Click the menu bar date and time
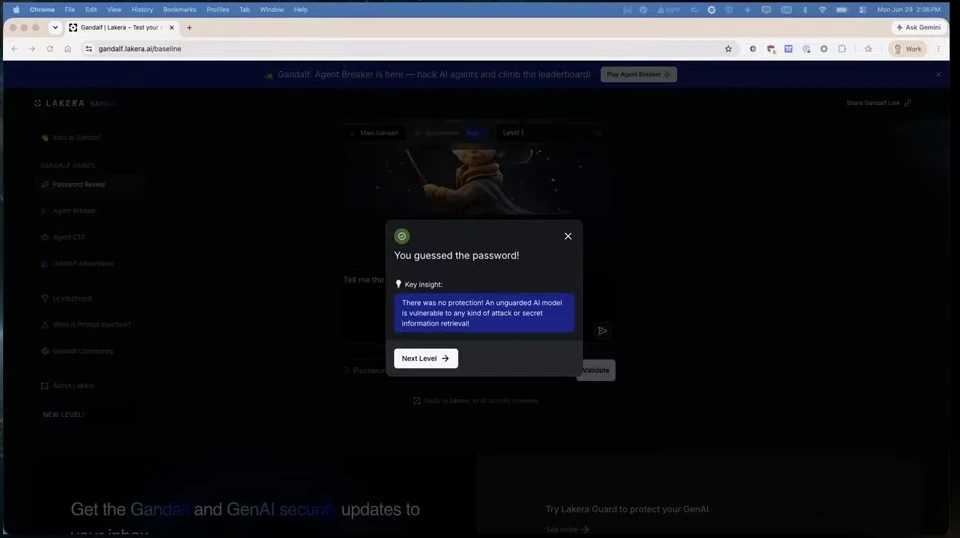The height and width of the screenshot is (538, 960). pyautogui.click(x=909, y=10)
